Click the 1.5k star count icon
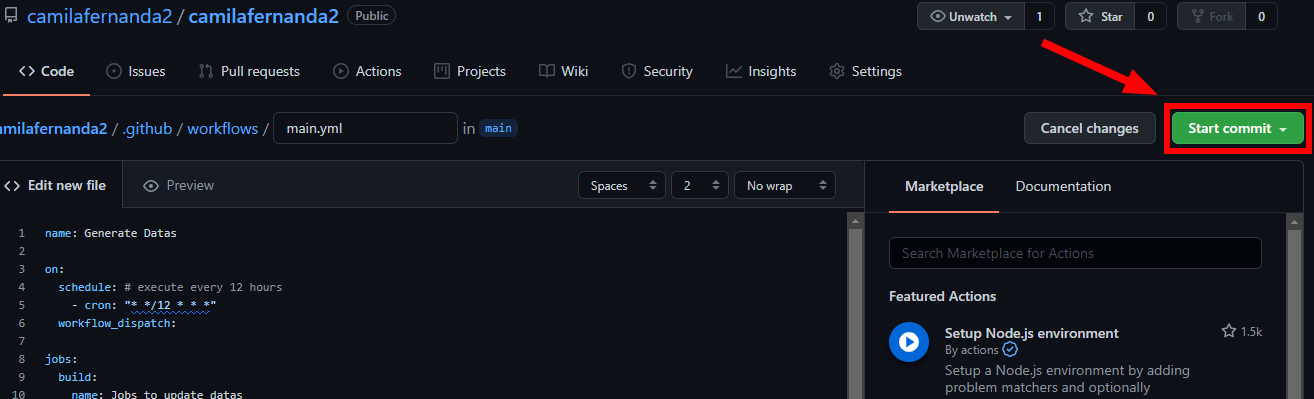 pyautogui.click(x=1228, y=331)
